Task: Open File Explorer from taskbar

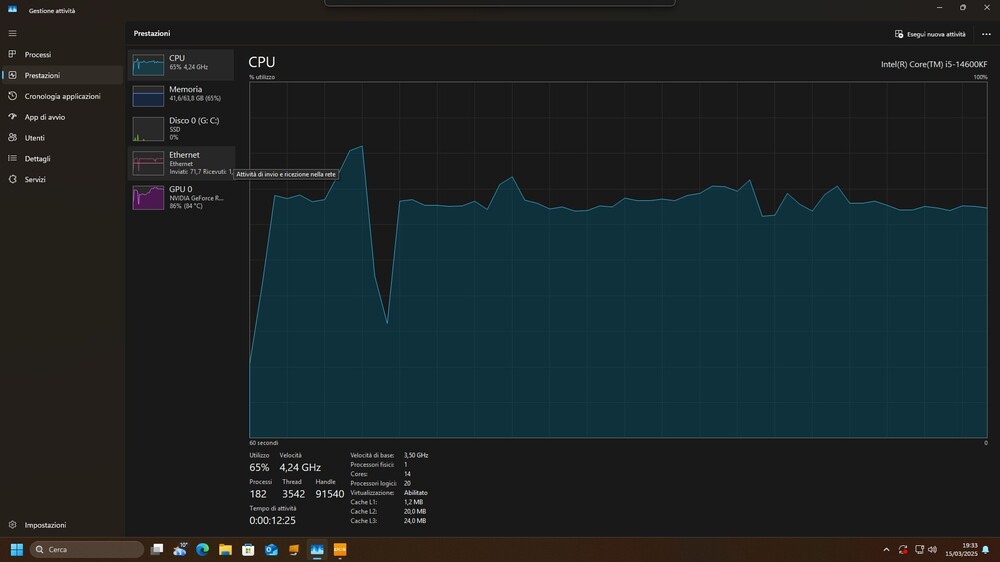Action: click(225, 549)
